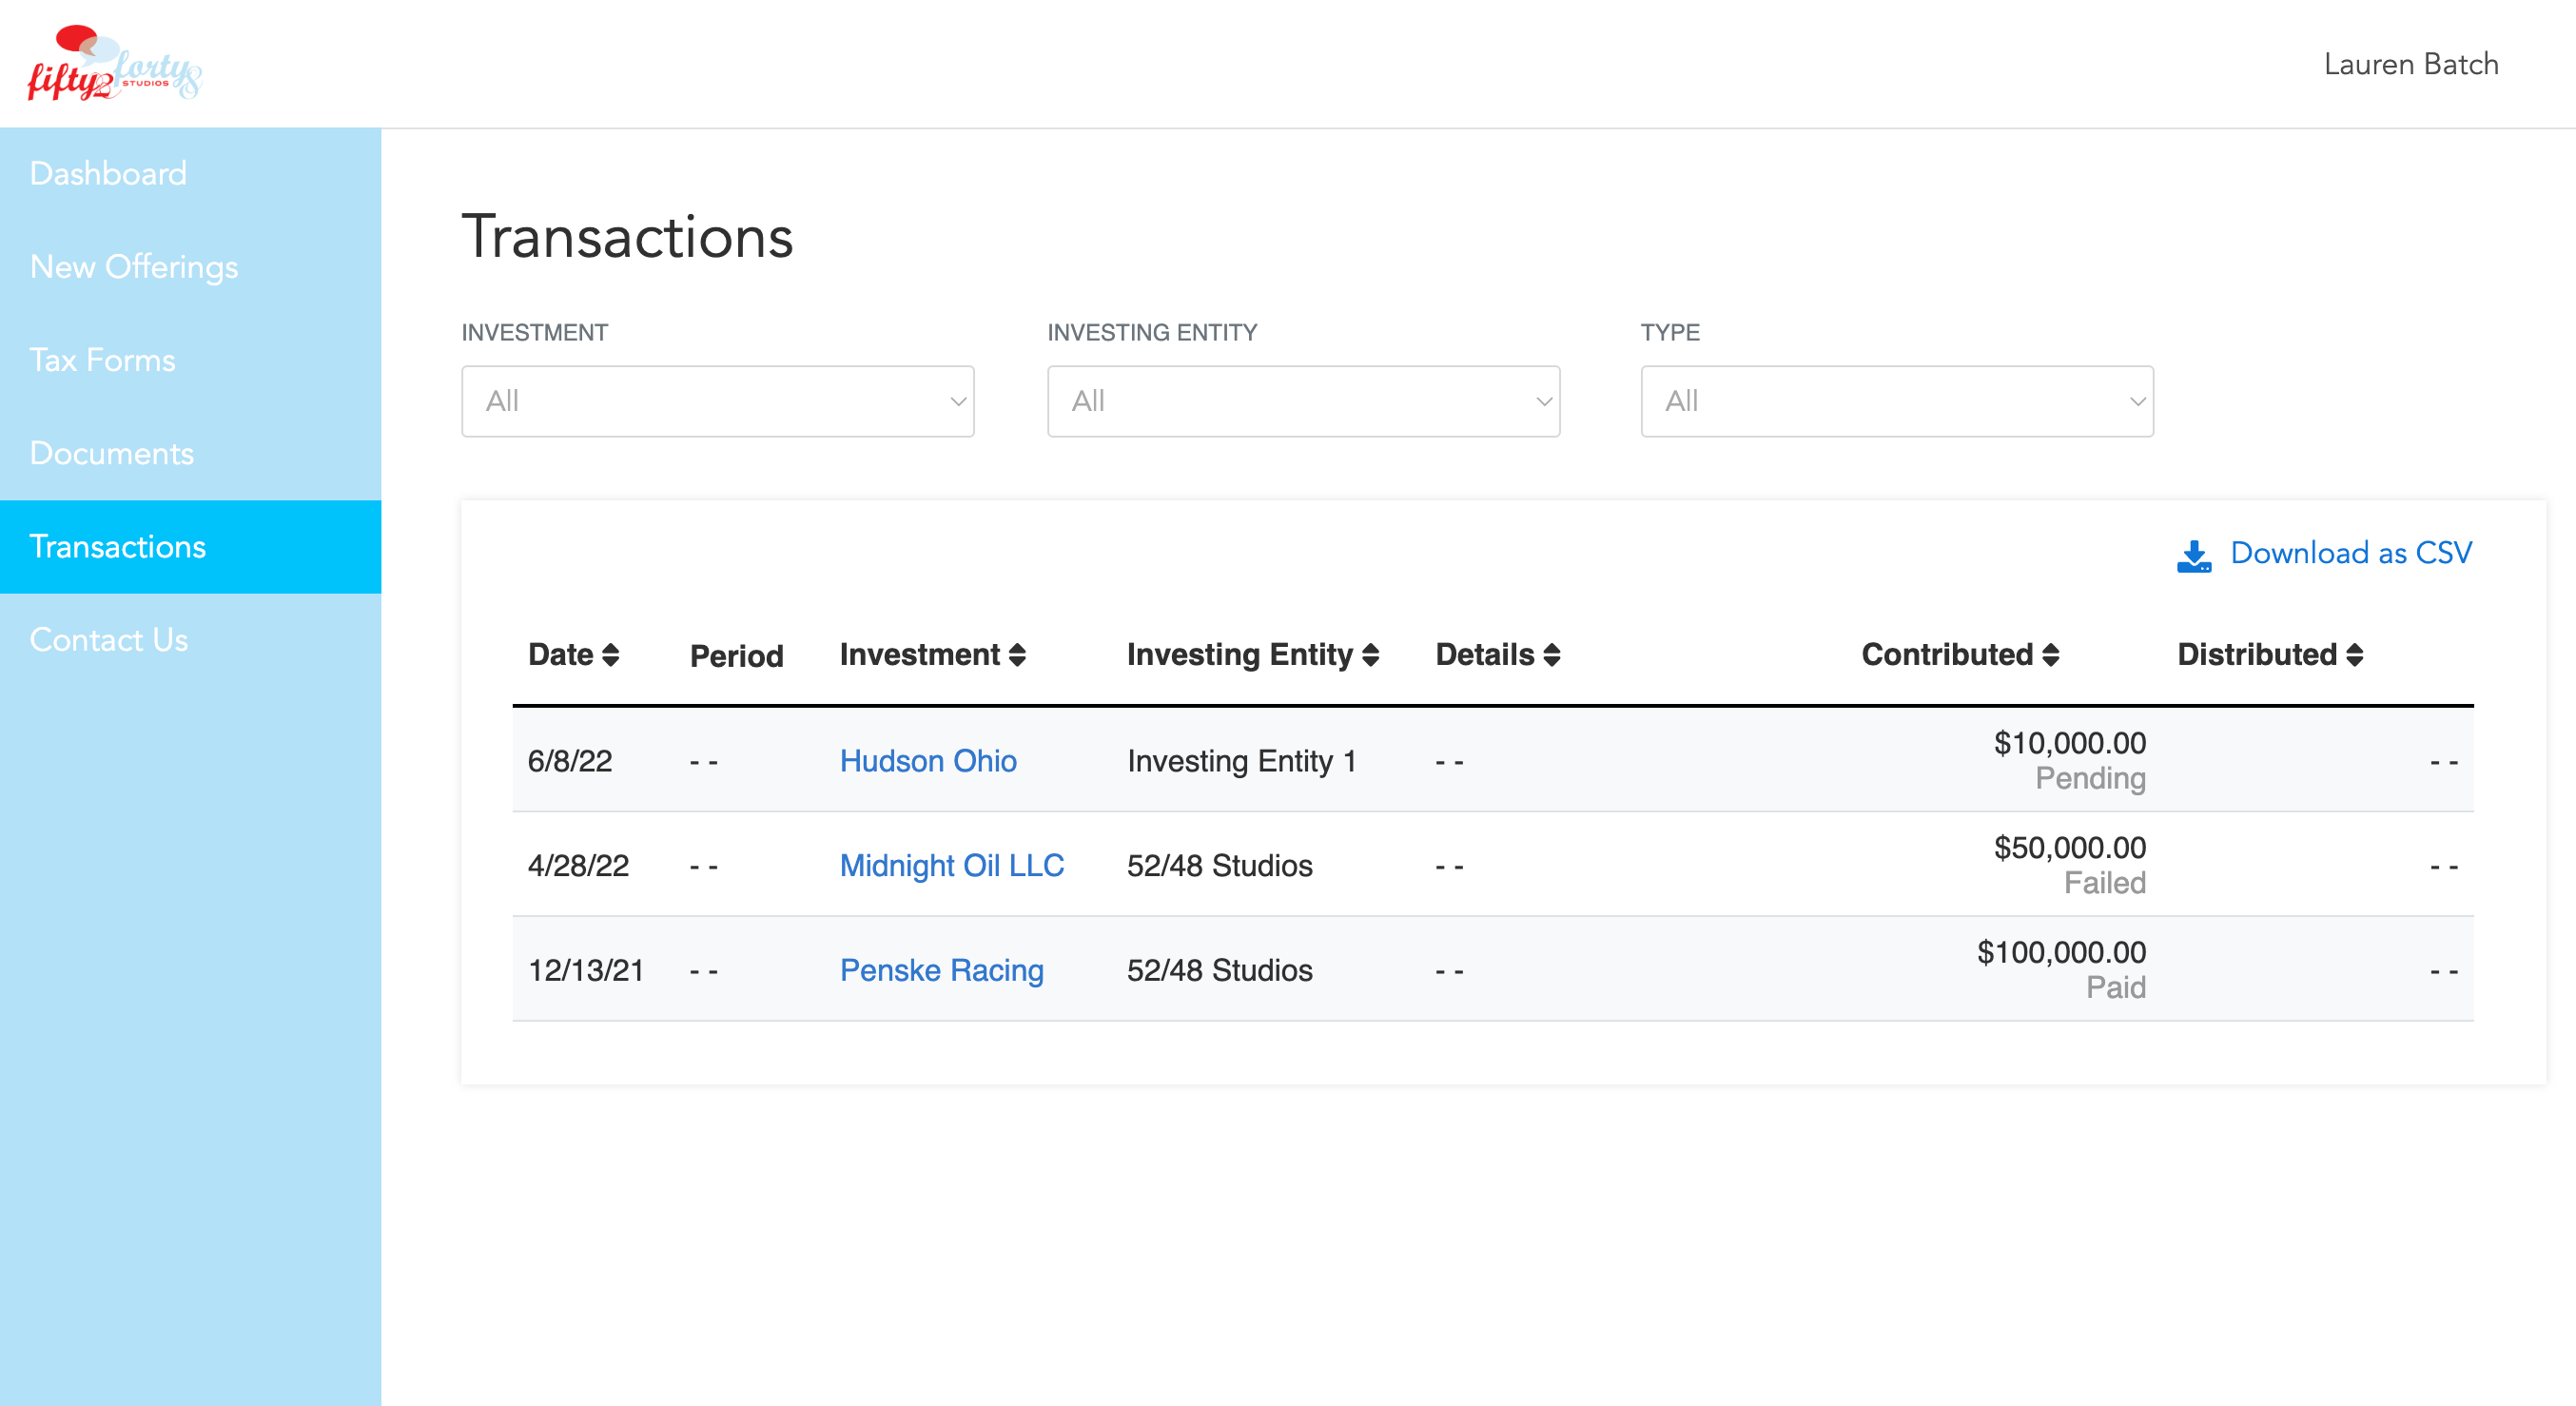Image resolution: width=2576 pixels, height=1406 pixels.
Task: Open Hudson Ohio investment link
Action: pos(927,761)
